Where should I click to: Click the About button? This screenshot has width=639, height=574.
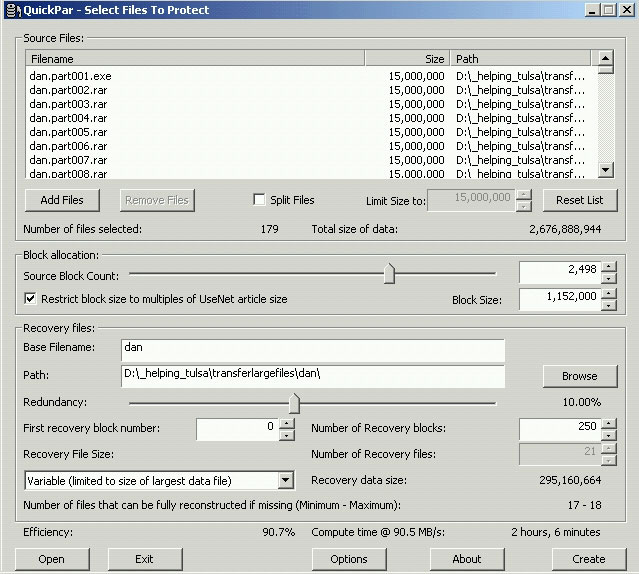pyautogui.click(x=467, y=559)
